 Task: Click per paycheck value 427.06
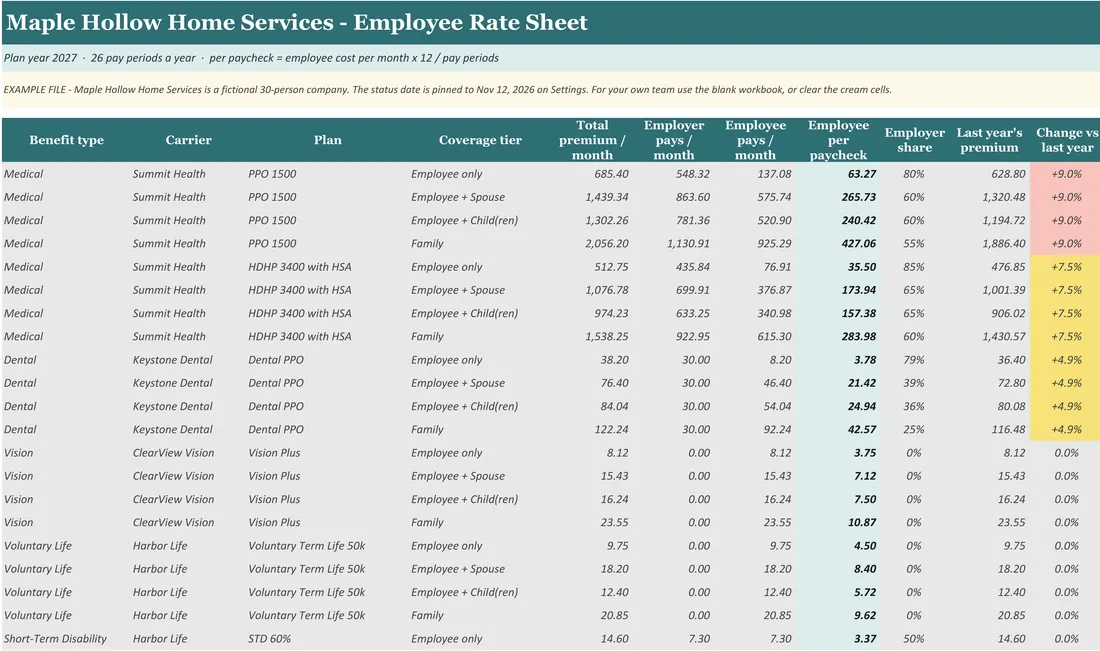(859, 243)
